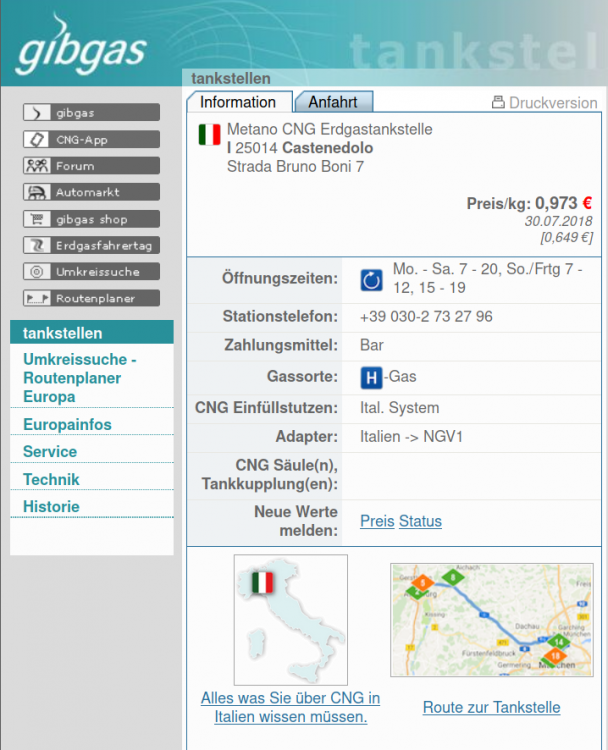Click the Erdgasfahrertag road icon

click(37, 245)
